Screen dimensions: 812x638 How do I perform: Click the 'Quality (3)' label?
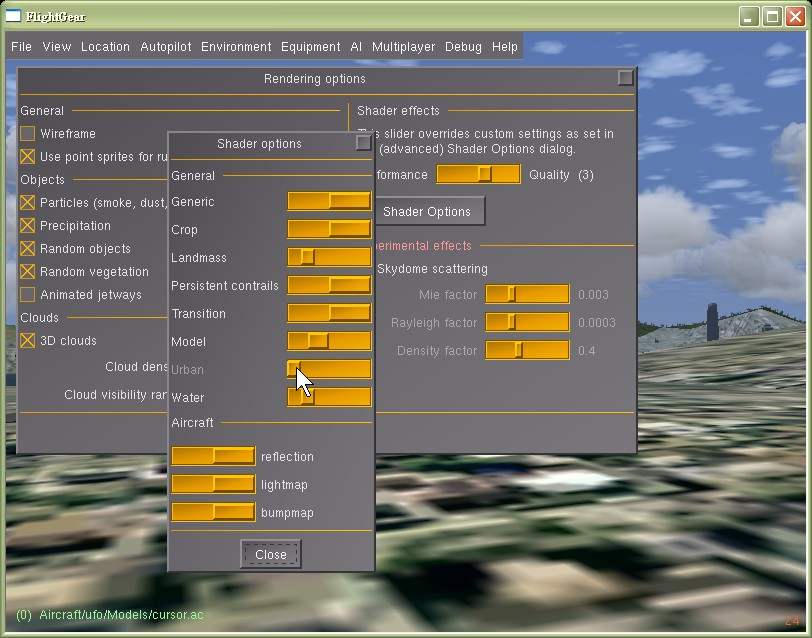561,175
